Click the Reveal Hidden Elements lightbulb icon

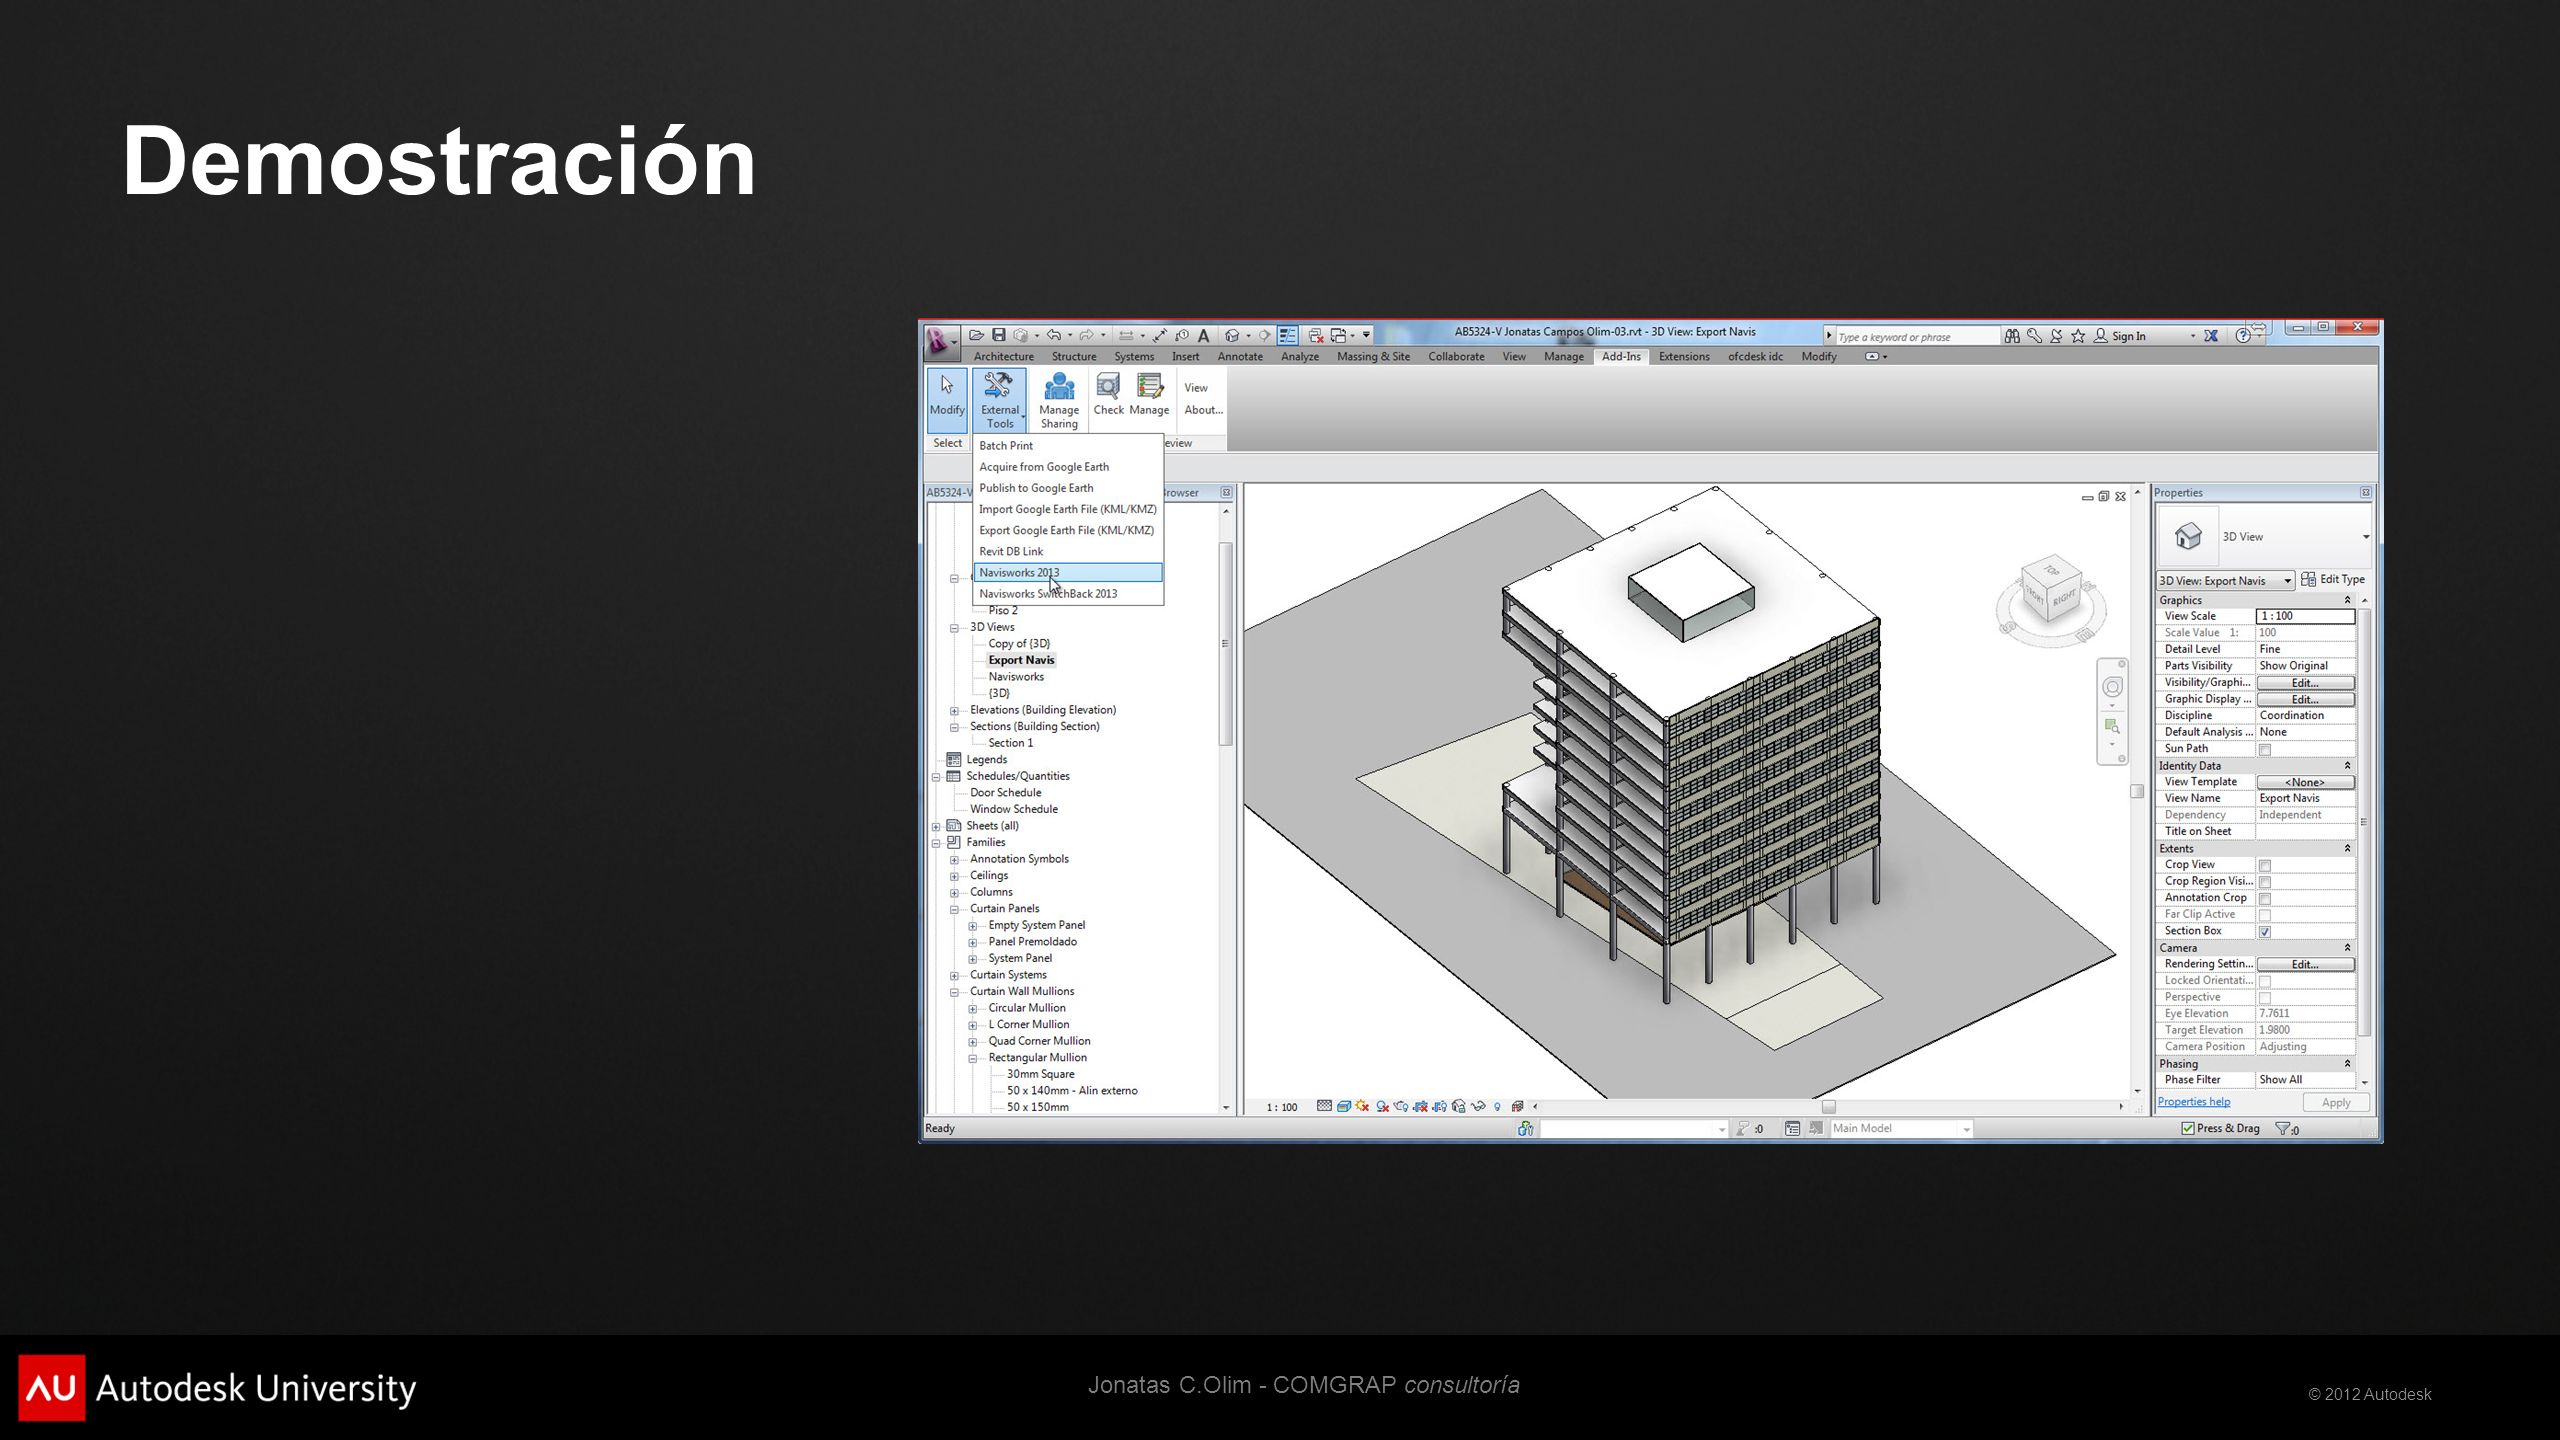coord(1497,1106)
